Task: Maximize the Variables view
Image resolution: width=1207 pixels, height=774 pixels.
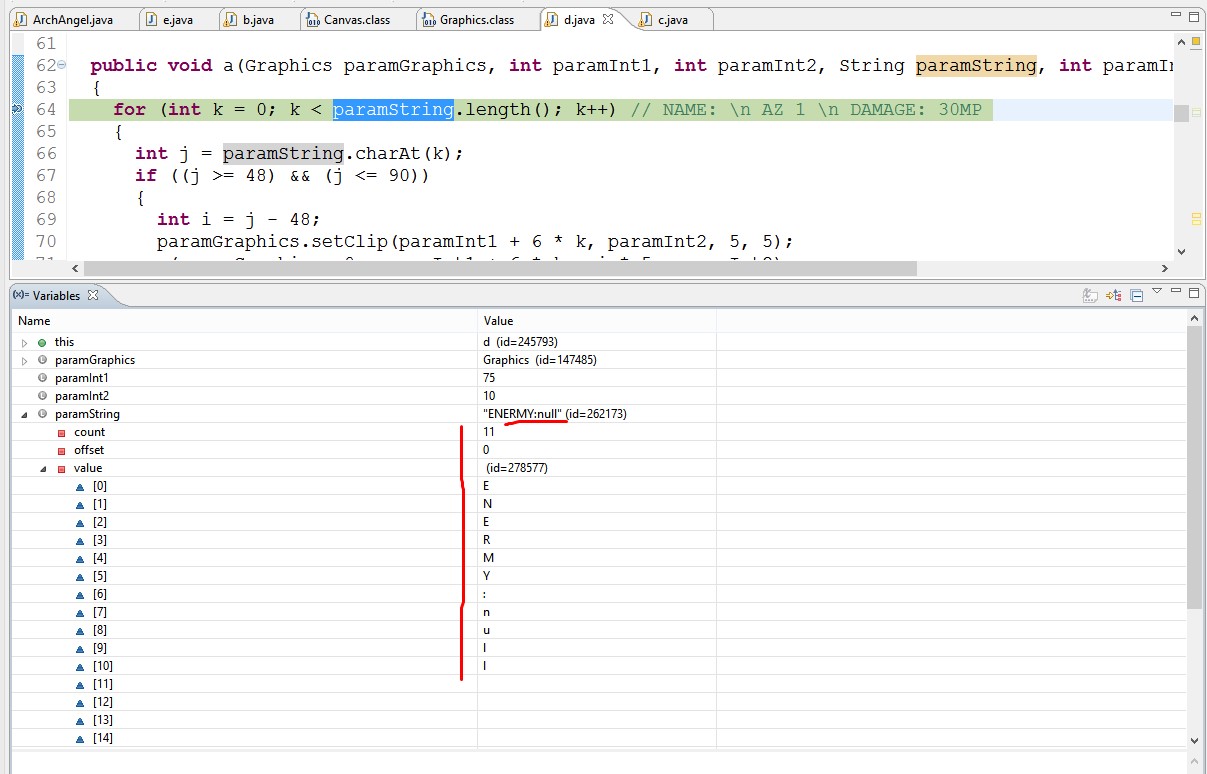Action: click(1193, 294)
